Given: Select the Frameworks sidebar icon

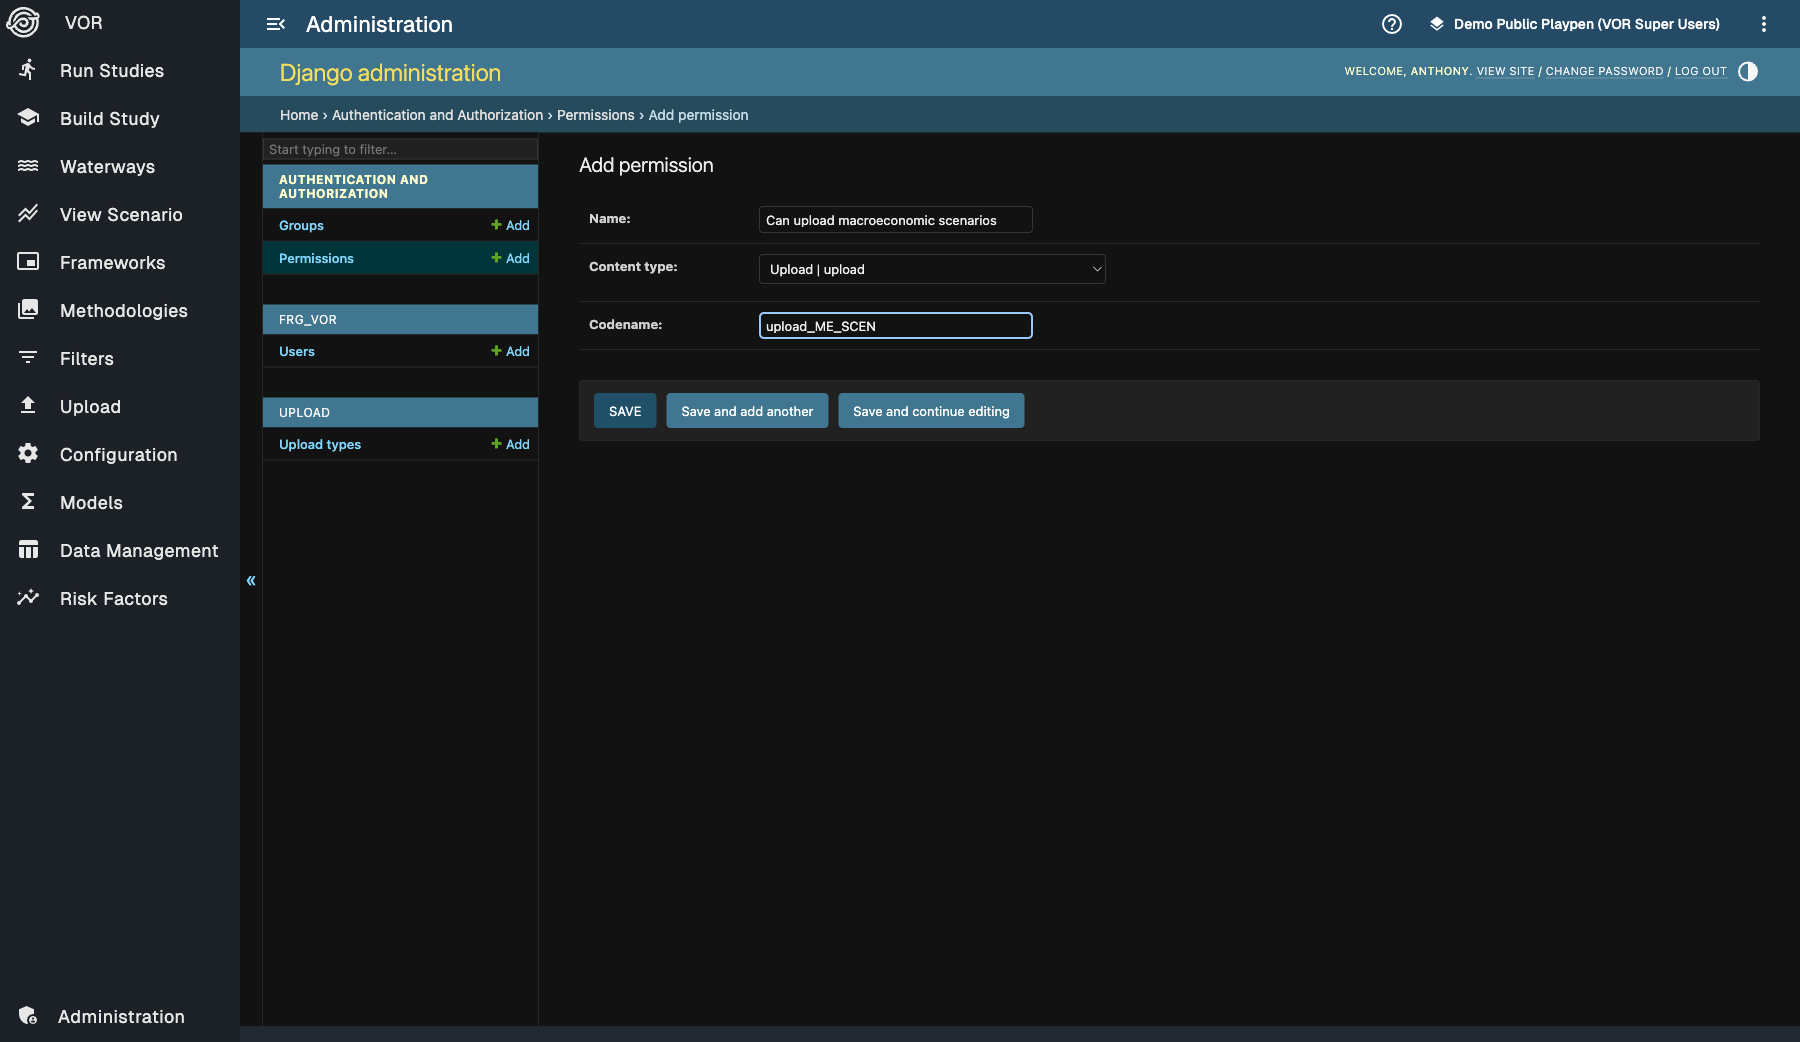Looking at the screenshot, I should [x=28, y=262].
